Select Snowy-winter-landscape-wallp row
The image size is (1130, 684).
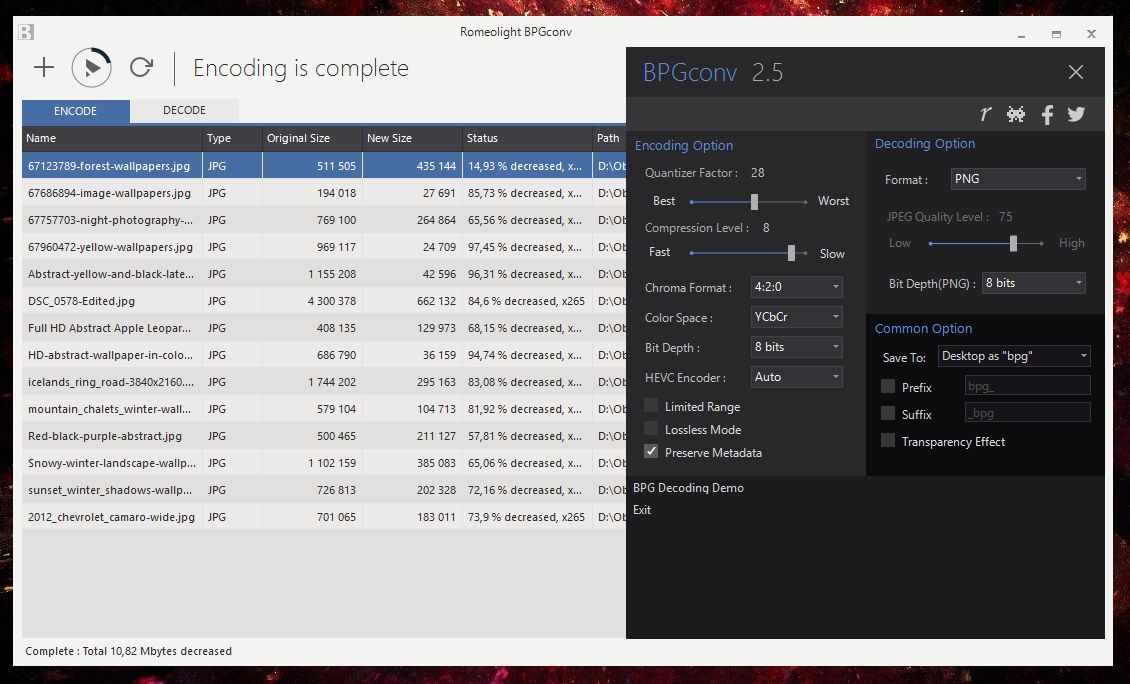coord(324,463)
